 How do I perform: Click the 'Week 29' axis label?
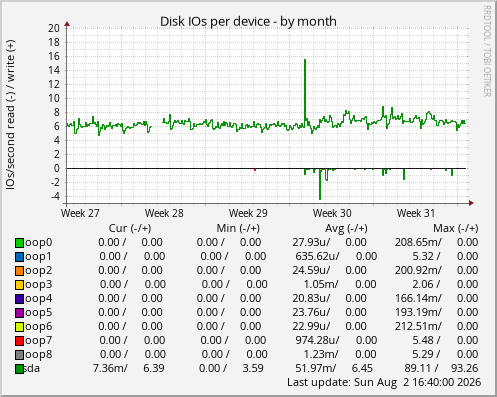[248, 213]
